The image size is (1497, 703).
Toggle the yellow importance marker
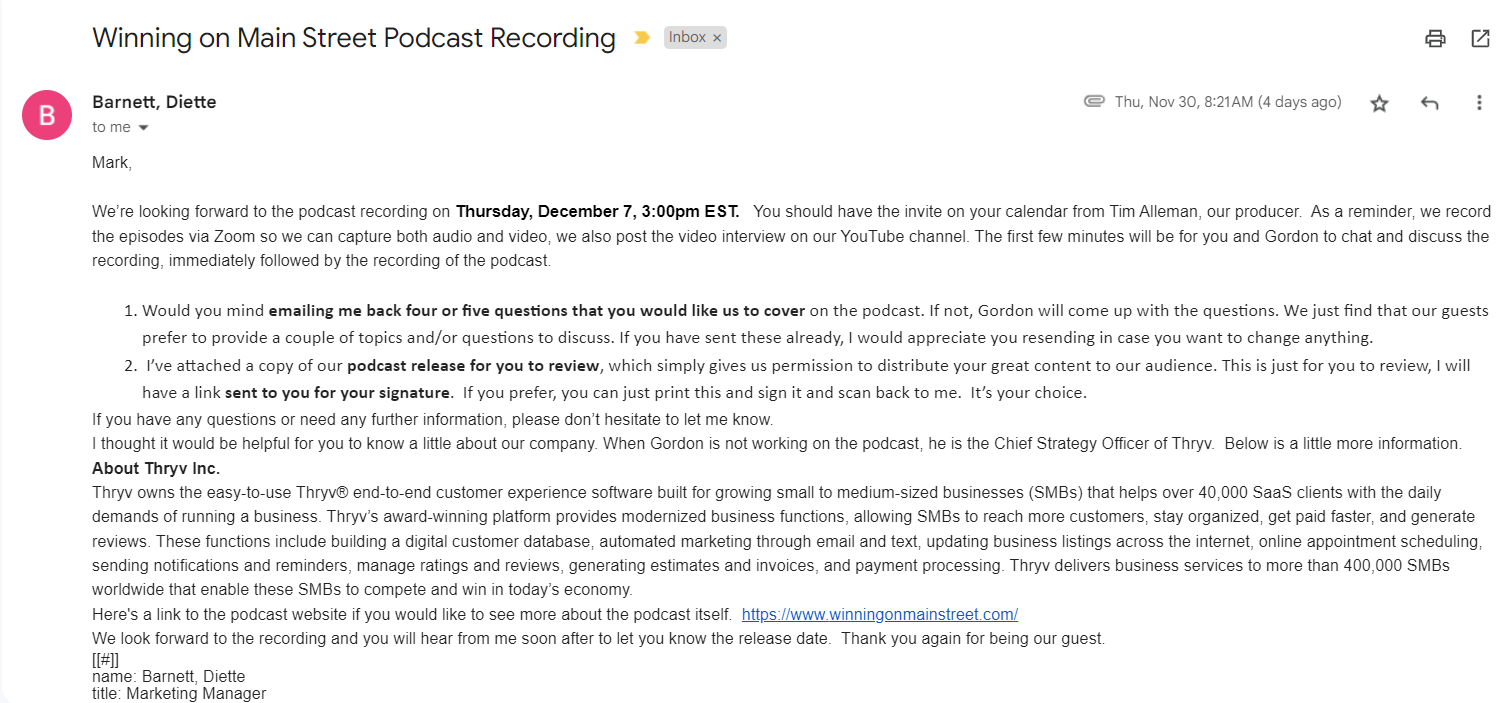641,39
